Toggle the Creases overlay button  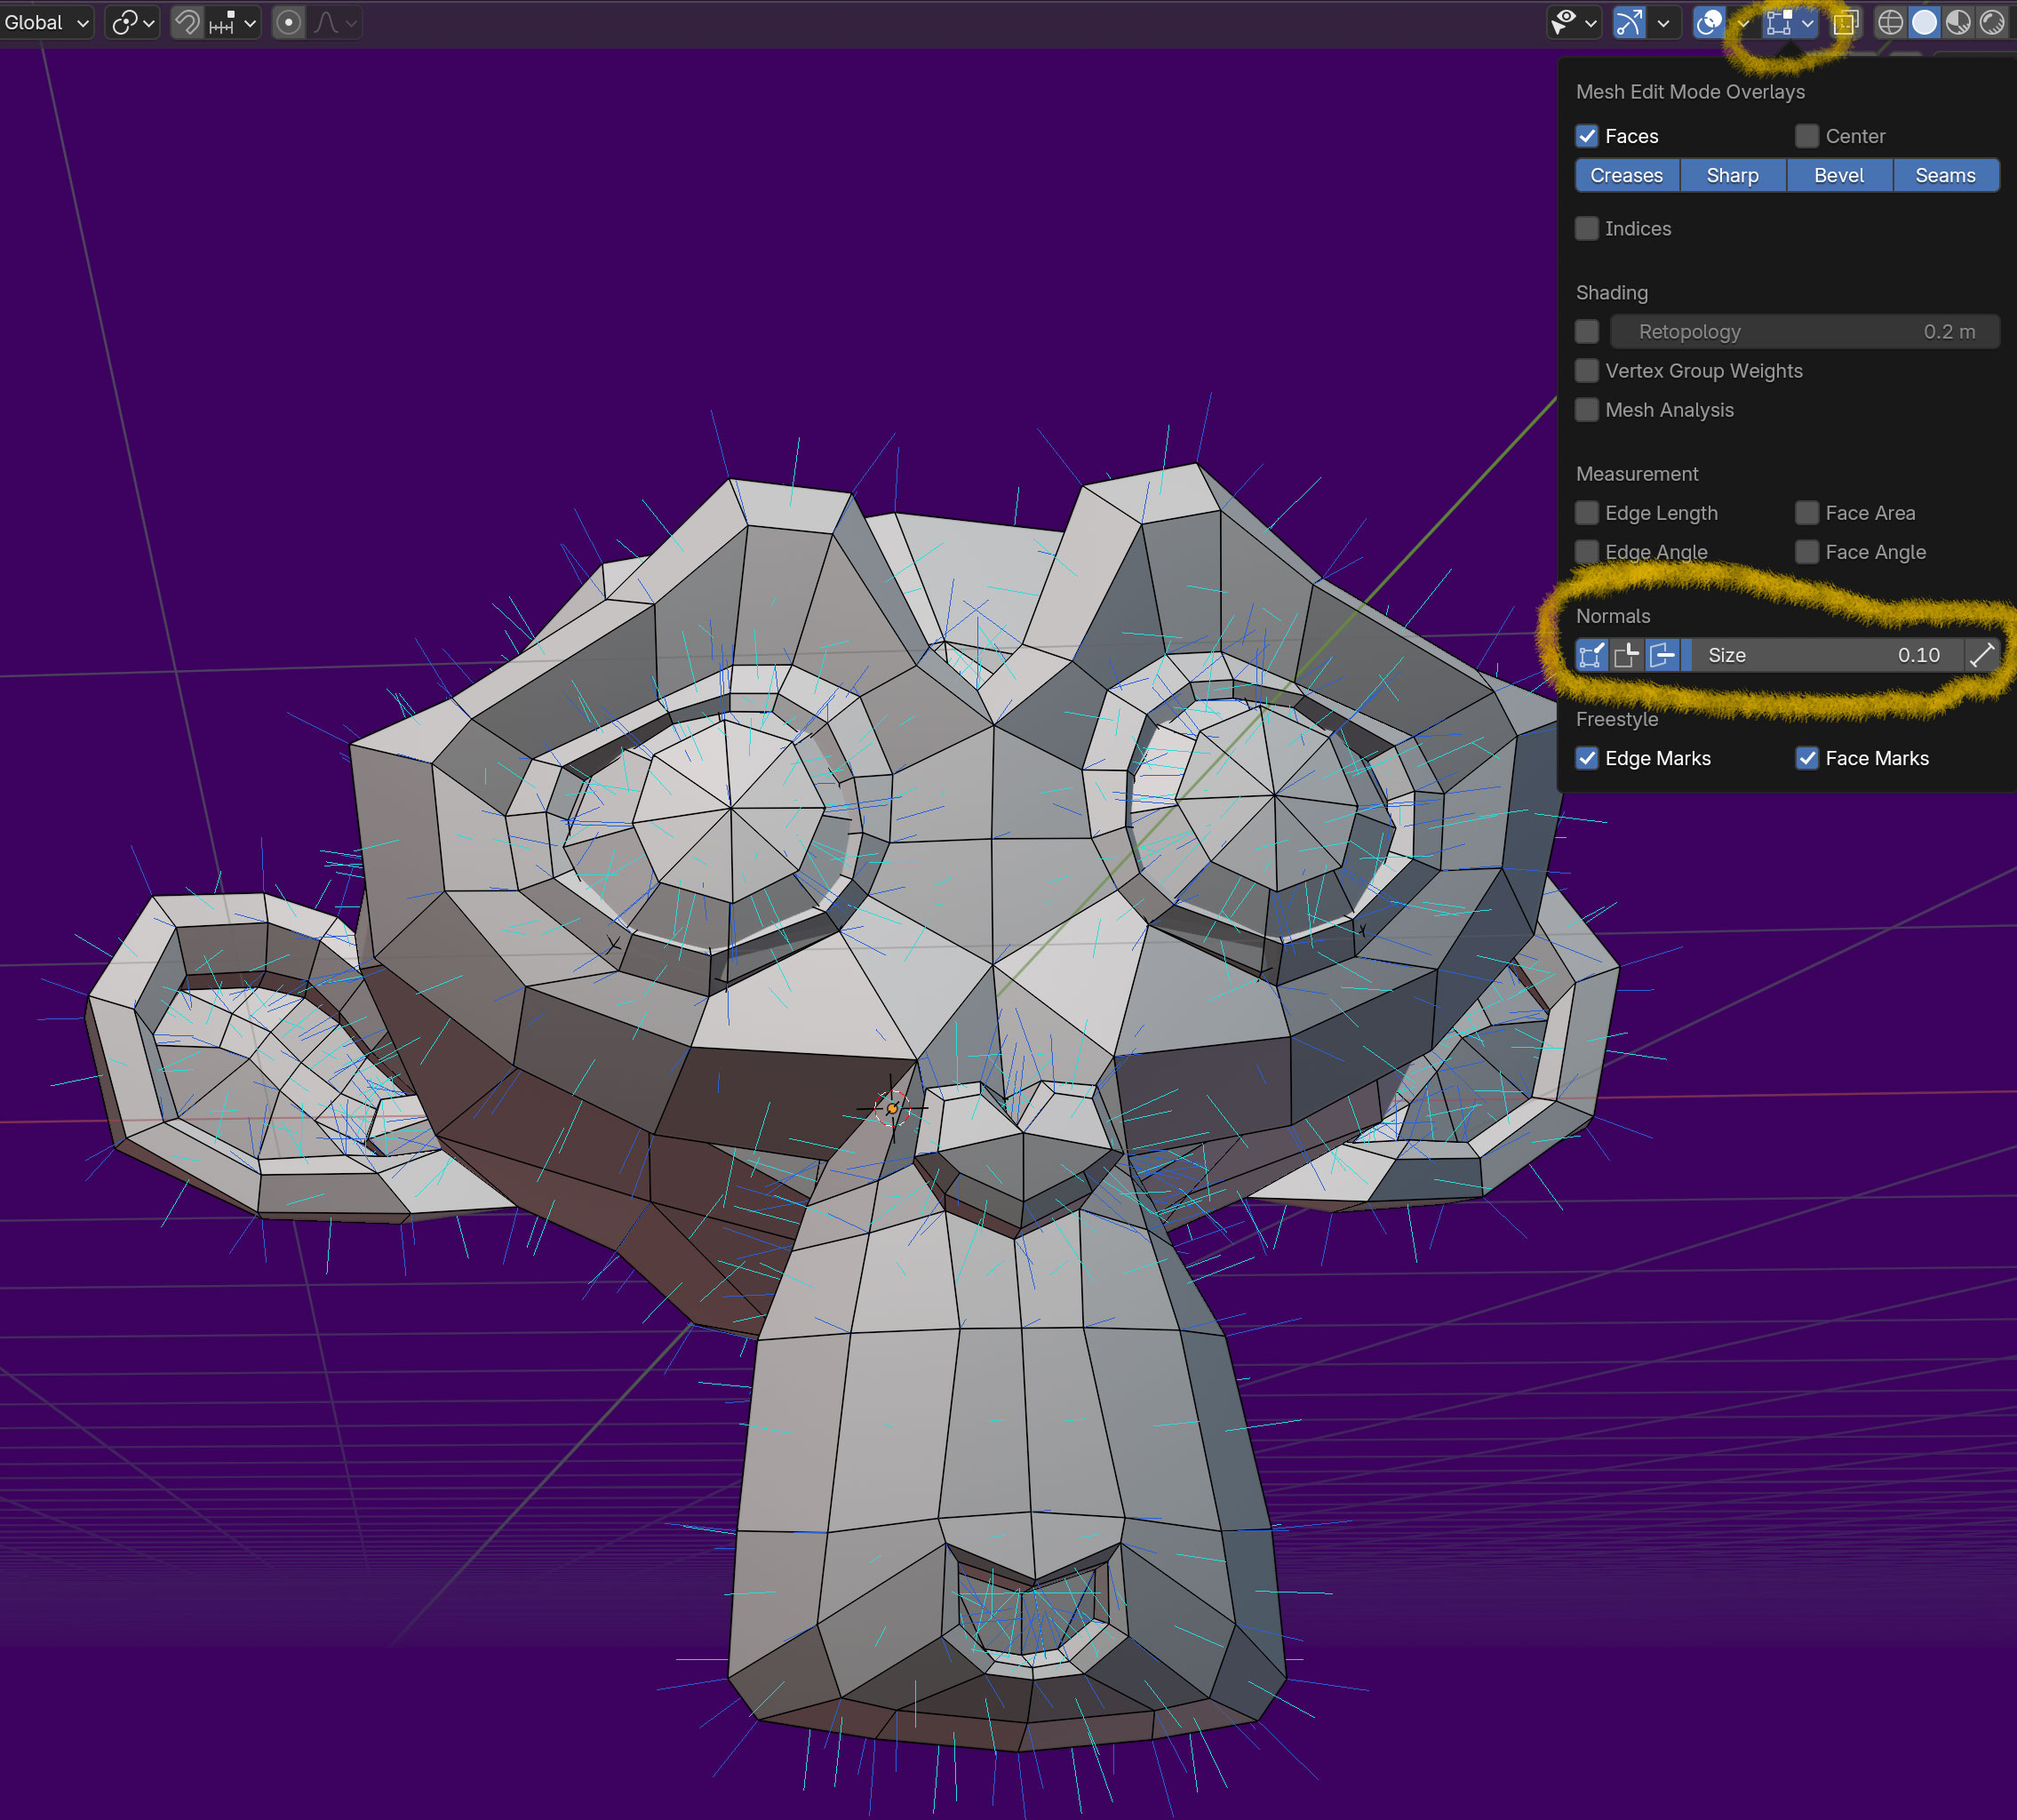coord(1627,175)
